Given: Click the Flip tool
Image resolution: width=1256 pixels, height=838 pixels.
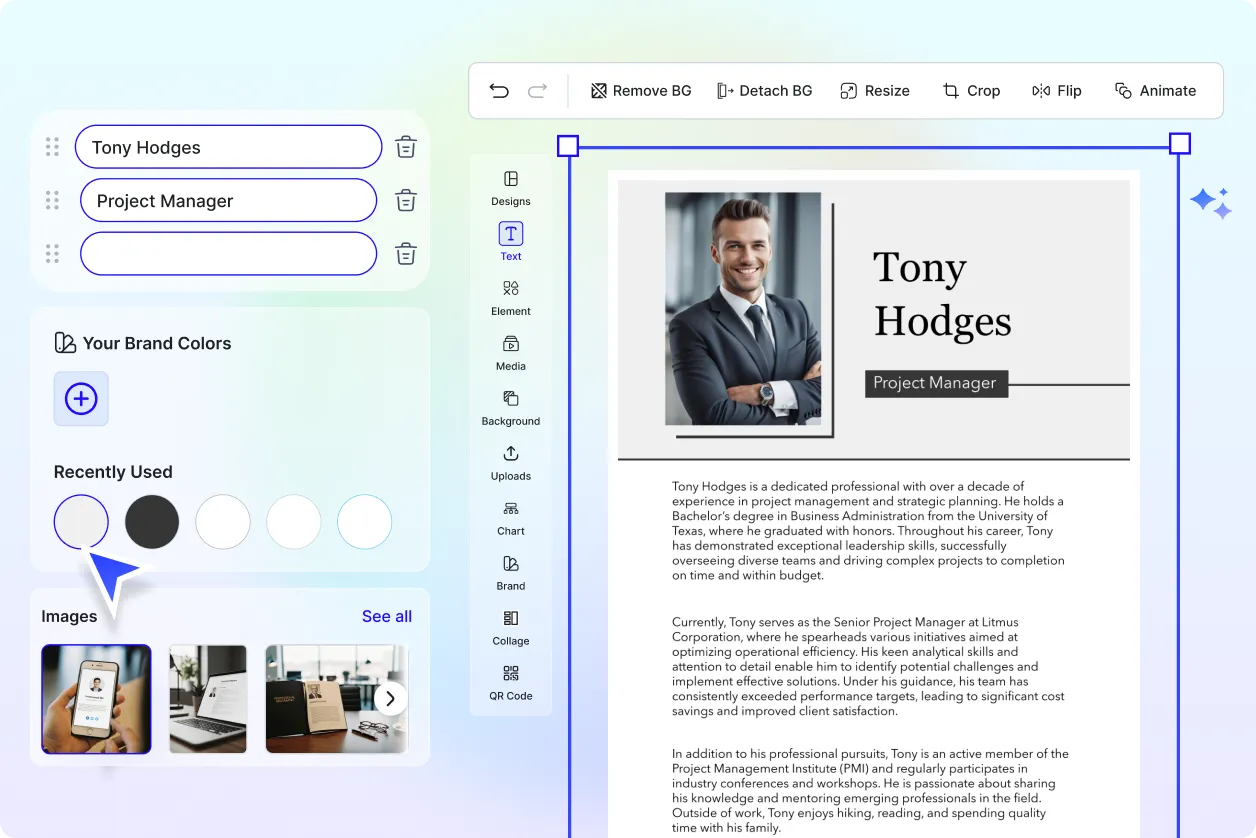Looking at the screenshot, I should click(x=1057, y=91).
